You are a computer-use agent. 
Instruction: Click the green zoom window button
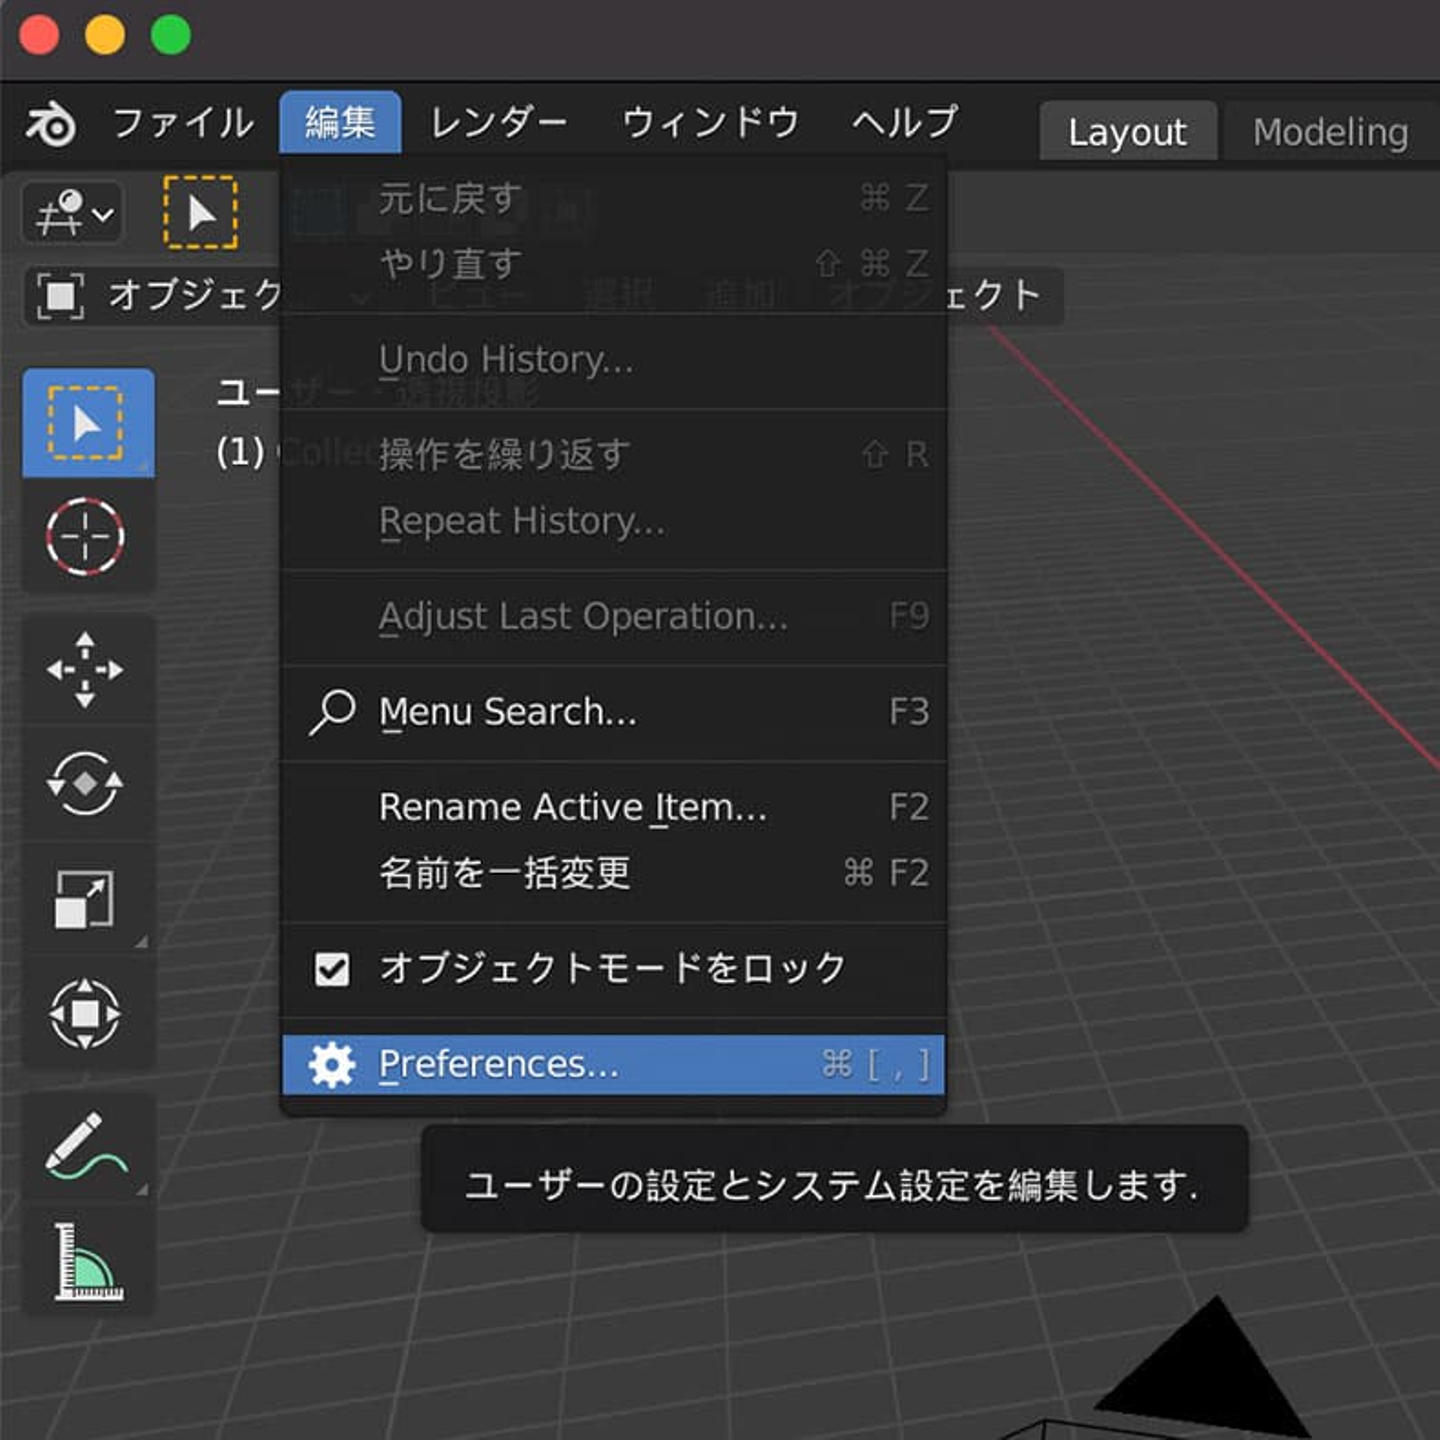point(171,35)
